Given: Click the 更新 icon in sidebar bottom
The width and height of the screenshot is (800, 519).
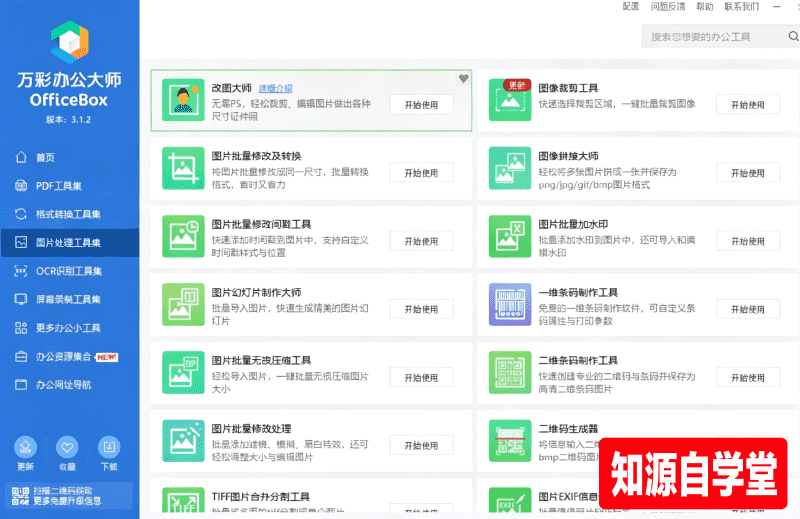Looking at the screenshot, I should [26, 448].
